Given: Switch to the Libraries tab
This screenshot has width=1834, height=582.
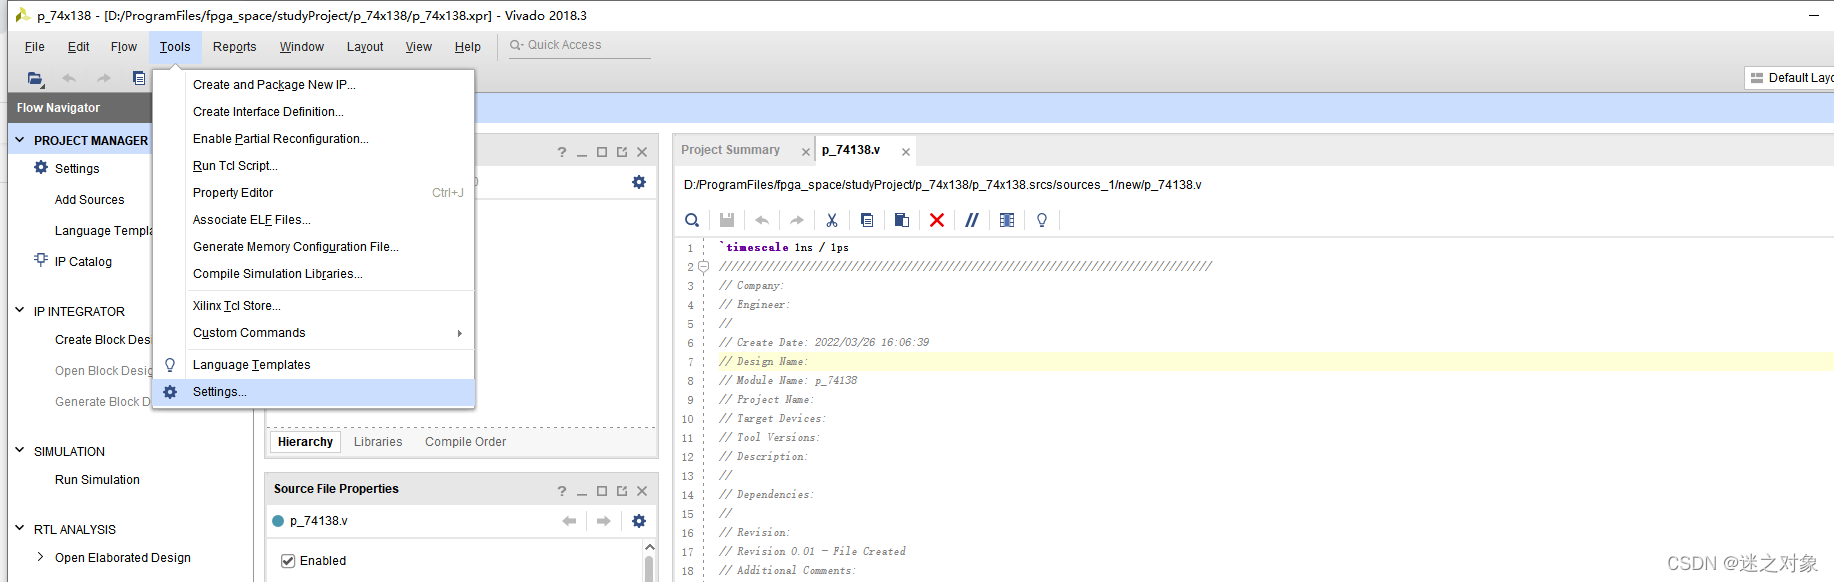Looking at the screenshot, I should [378, 442].
